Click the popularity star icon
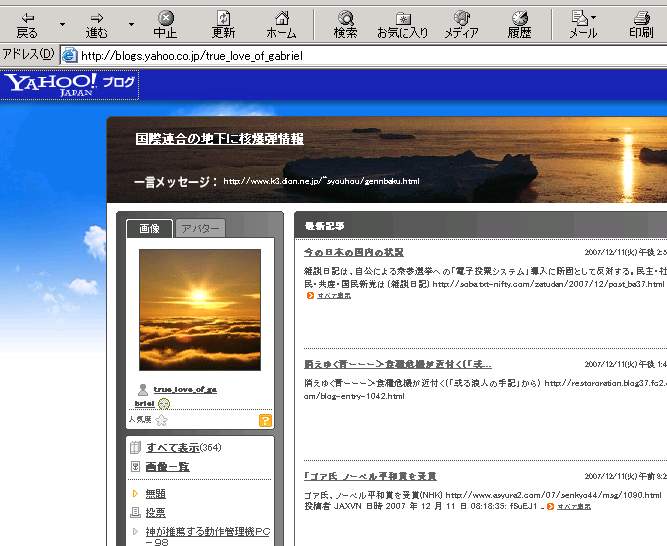 pyautogui.click(x=161, y=420)
